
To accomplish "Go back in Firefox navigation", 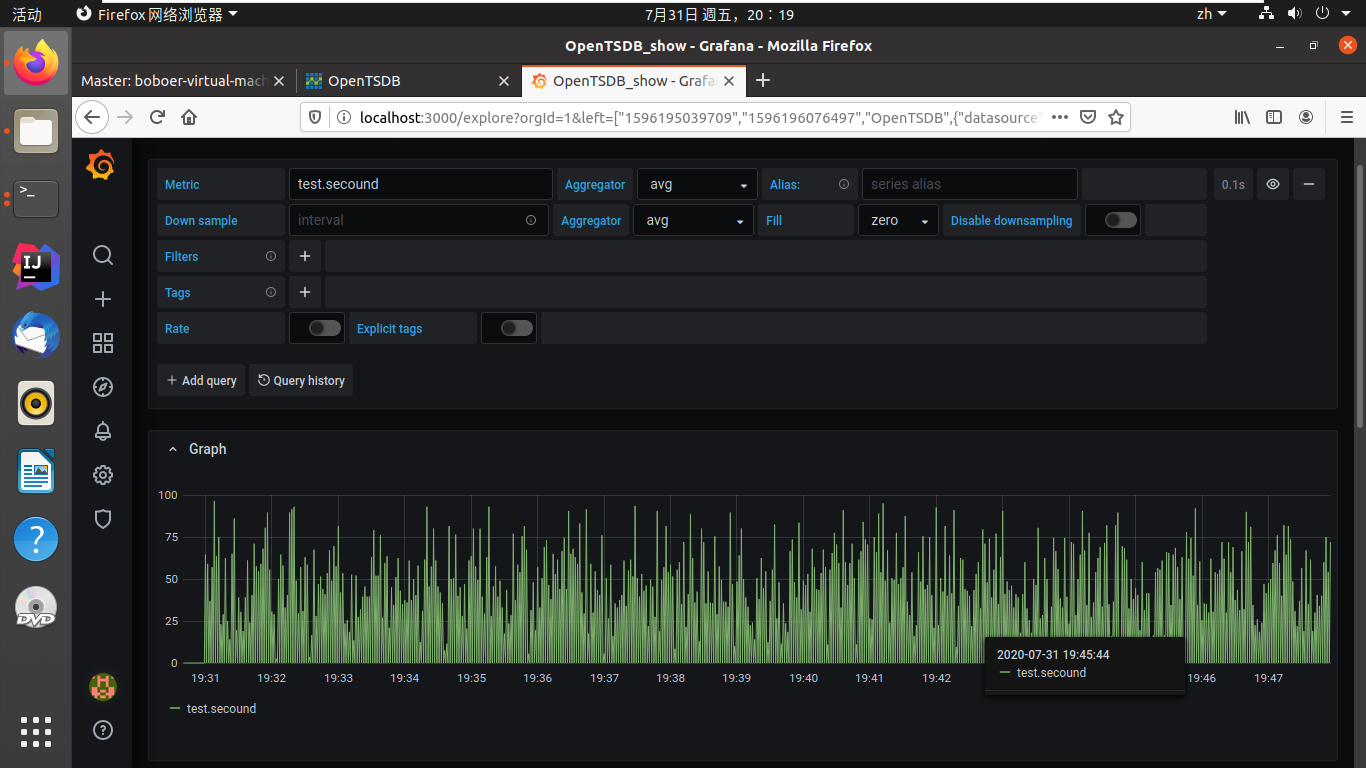I will pyautogui.click(x=92, y=117).
